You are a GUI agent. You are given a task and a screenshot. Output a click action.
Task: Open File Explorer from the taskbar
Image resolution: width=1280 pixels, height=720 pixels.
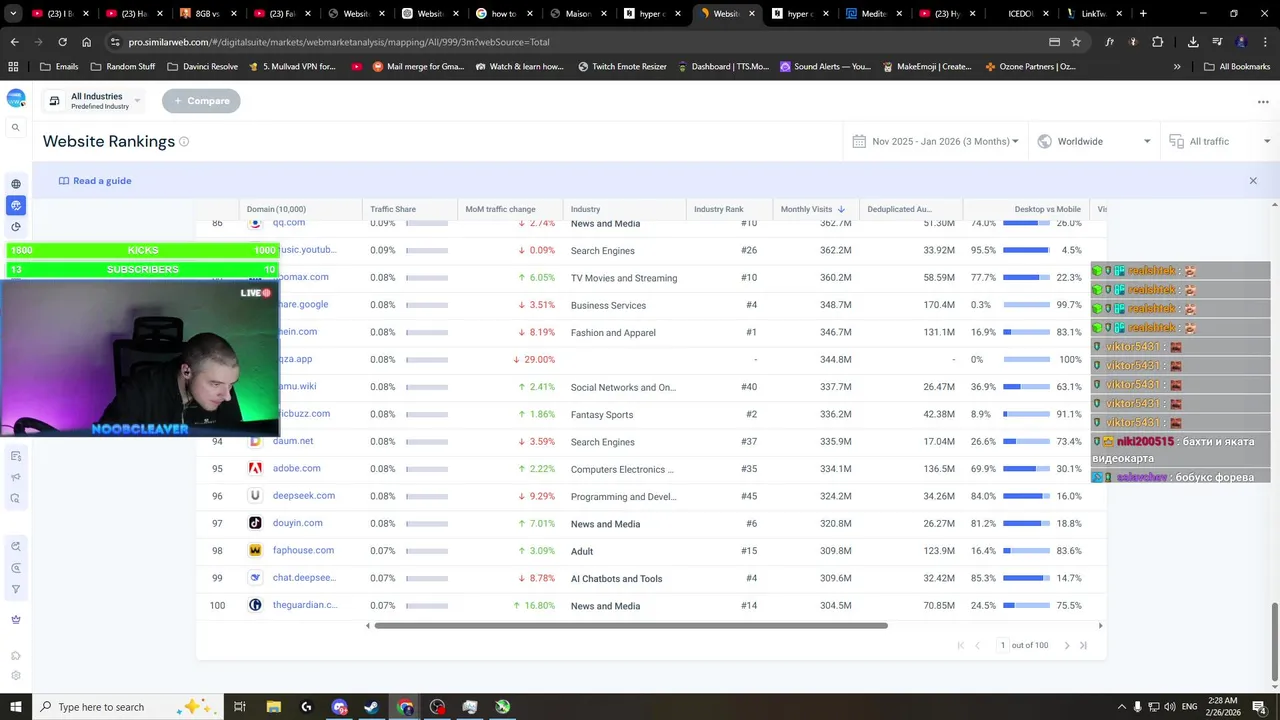[x=273, y=707]
